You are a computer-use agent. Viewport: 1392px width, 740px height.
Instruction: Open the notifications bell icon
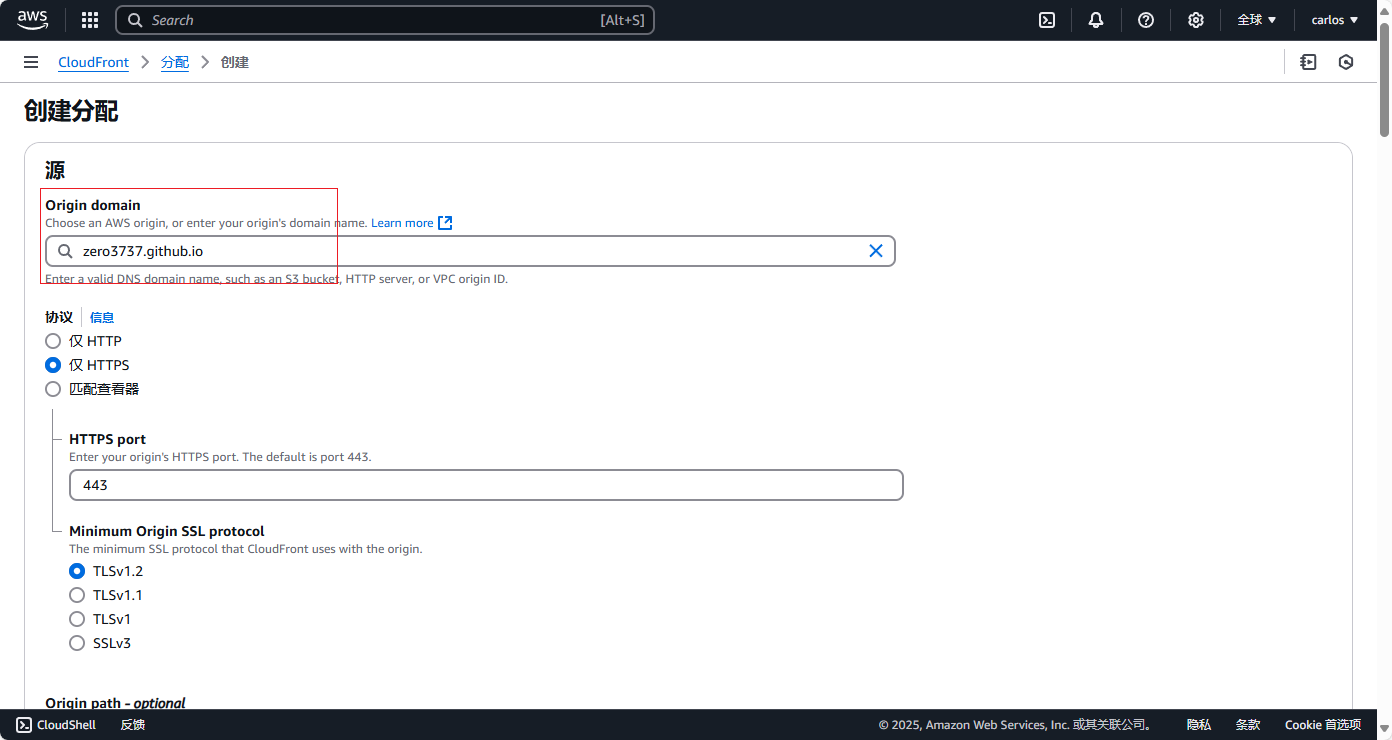pos(1097,20)
